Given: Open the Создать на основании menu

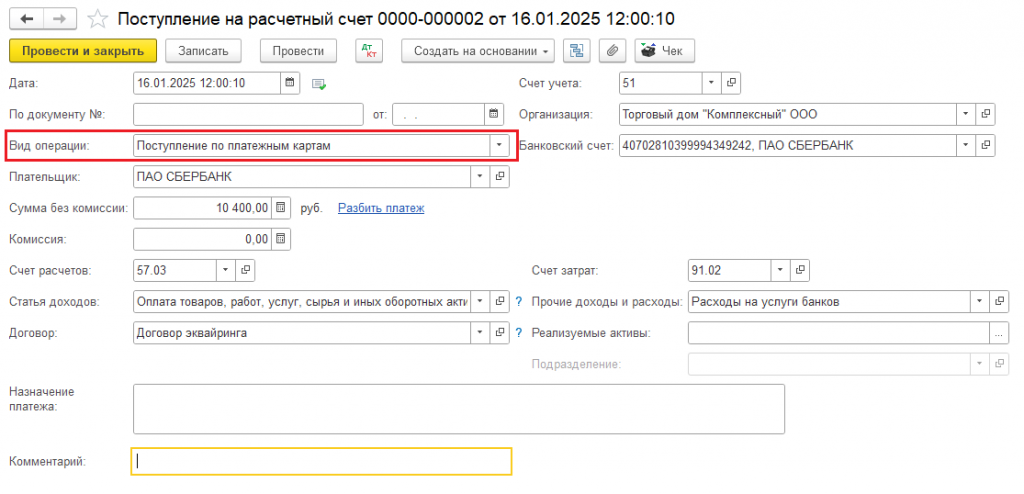Looking at the screenshot, I should coord(477,50).
